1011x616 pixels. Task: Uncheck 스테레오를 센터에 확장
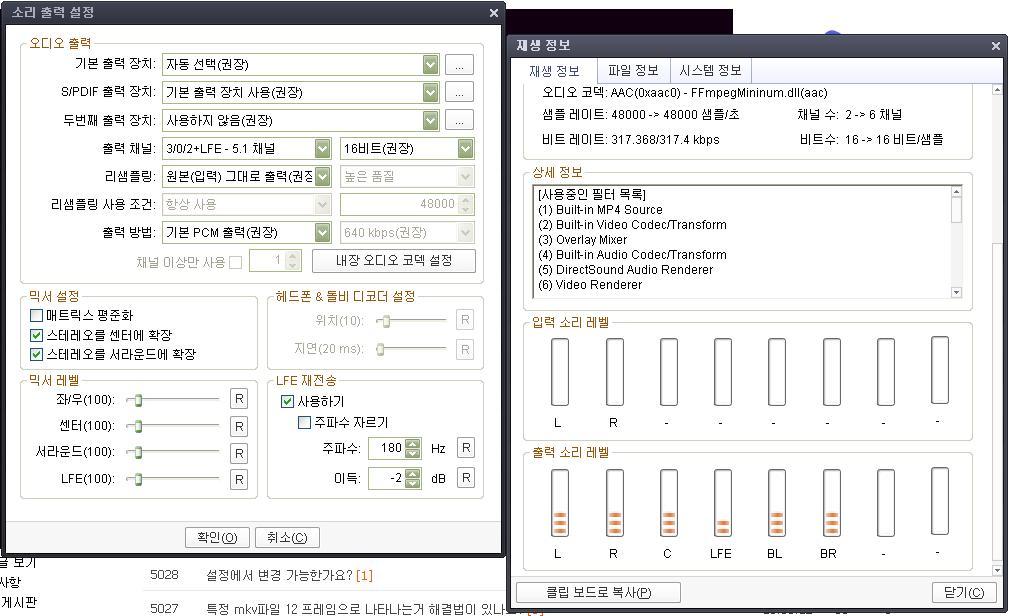point(36,335)
